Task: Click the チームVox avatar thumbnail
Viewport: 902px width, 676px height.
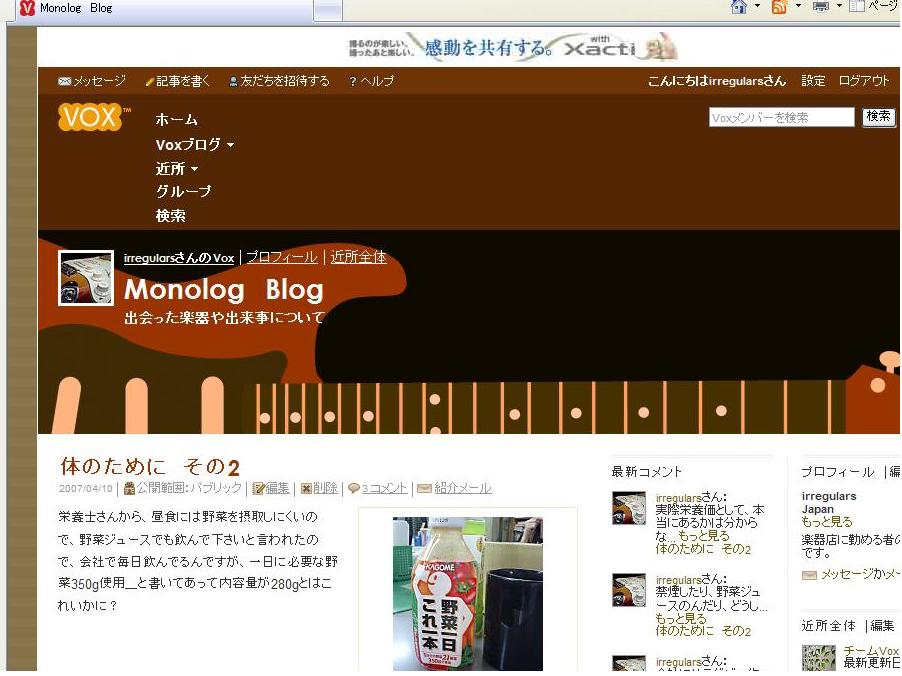Action: tap(819, 658)
